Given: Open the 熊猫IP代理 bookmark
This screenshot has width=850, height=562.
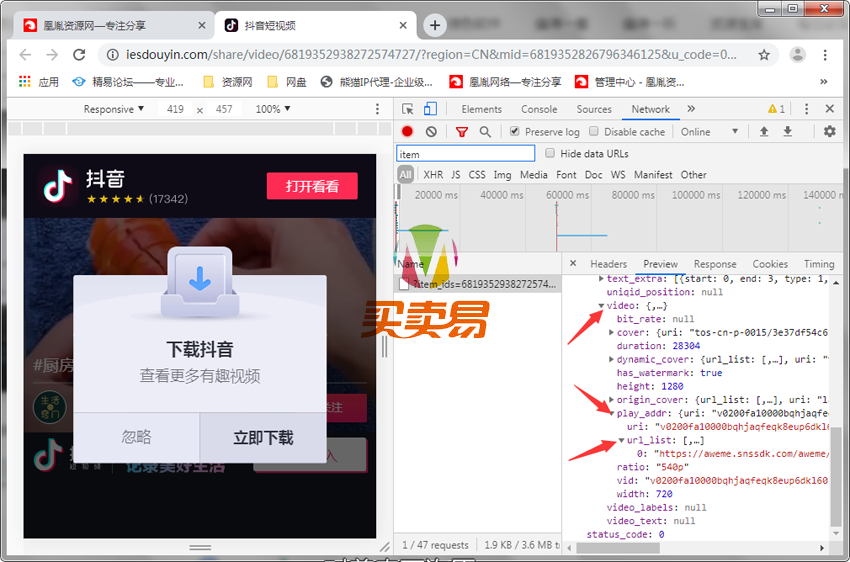Looking at the screenshot, I should point(377,82).
